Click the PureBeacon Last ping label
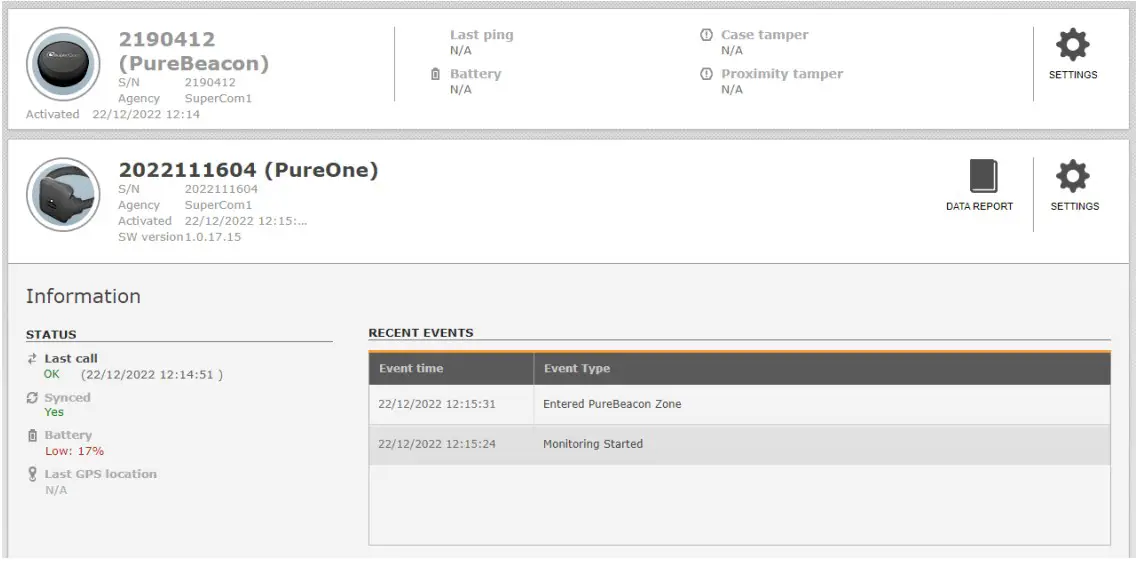This screenshot has width=1138, height=562. 481,35
